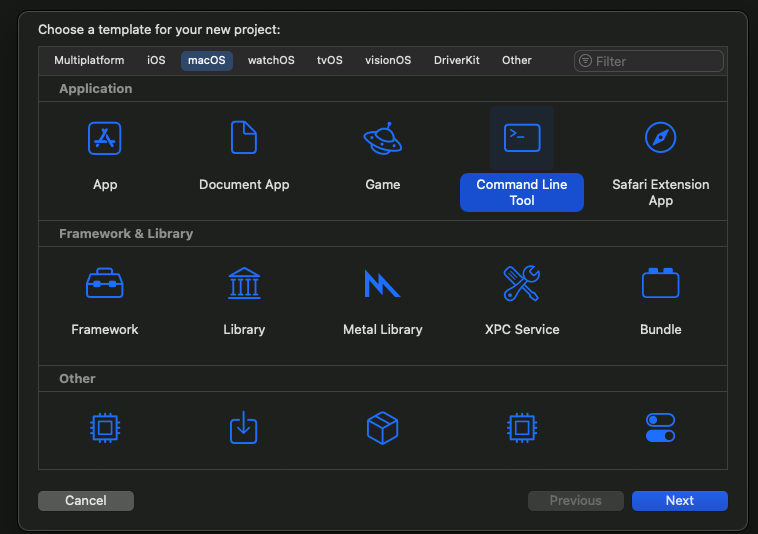Select the download-arrow box template under Other
The image size is (758, 534).
(243, 428)
